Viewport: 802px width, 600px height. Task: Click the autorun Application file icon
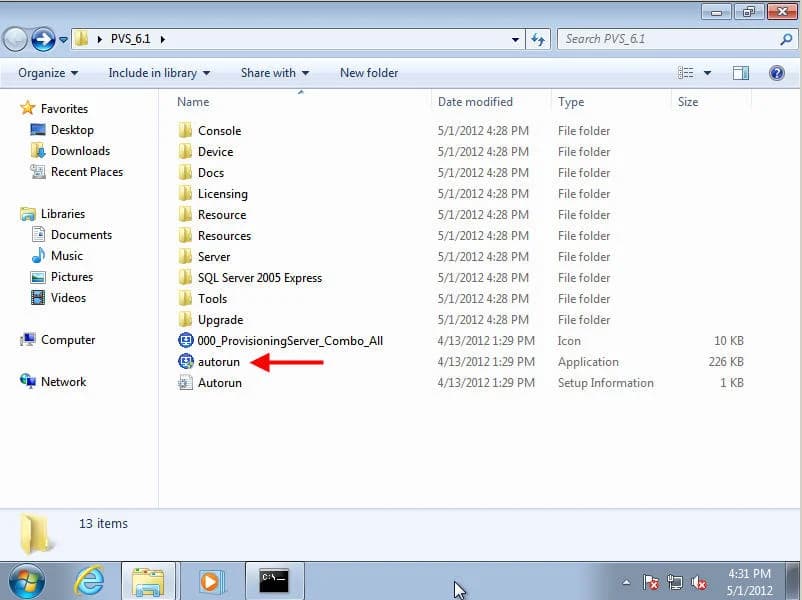(185, 361)
